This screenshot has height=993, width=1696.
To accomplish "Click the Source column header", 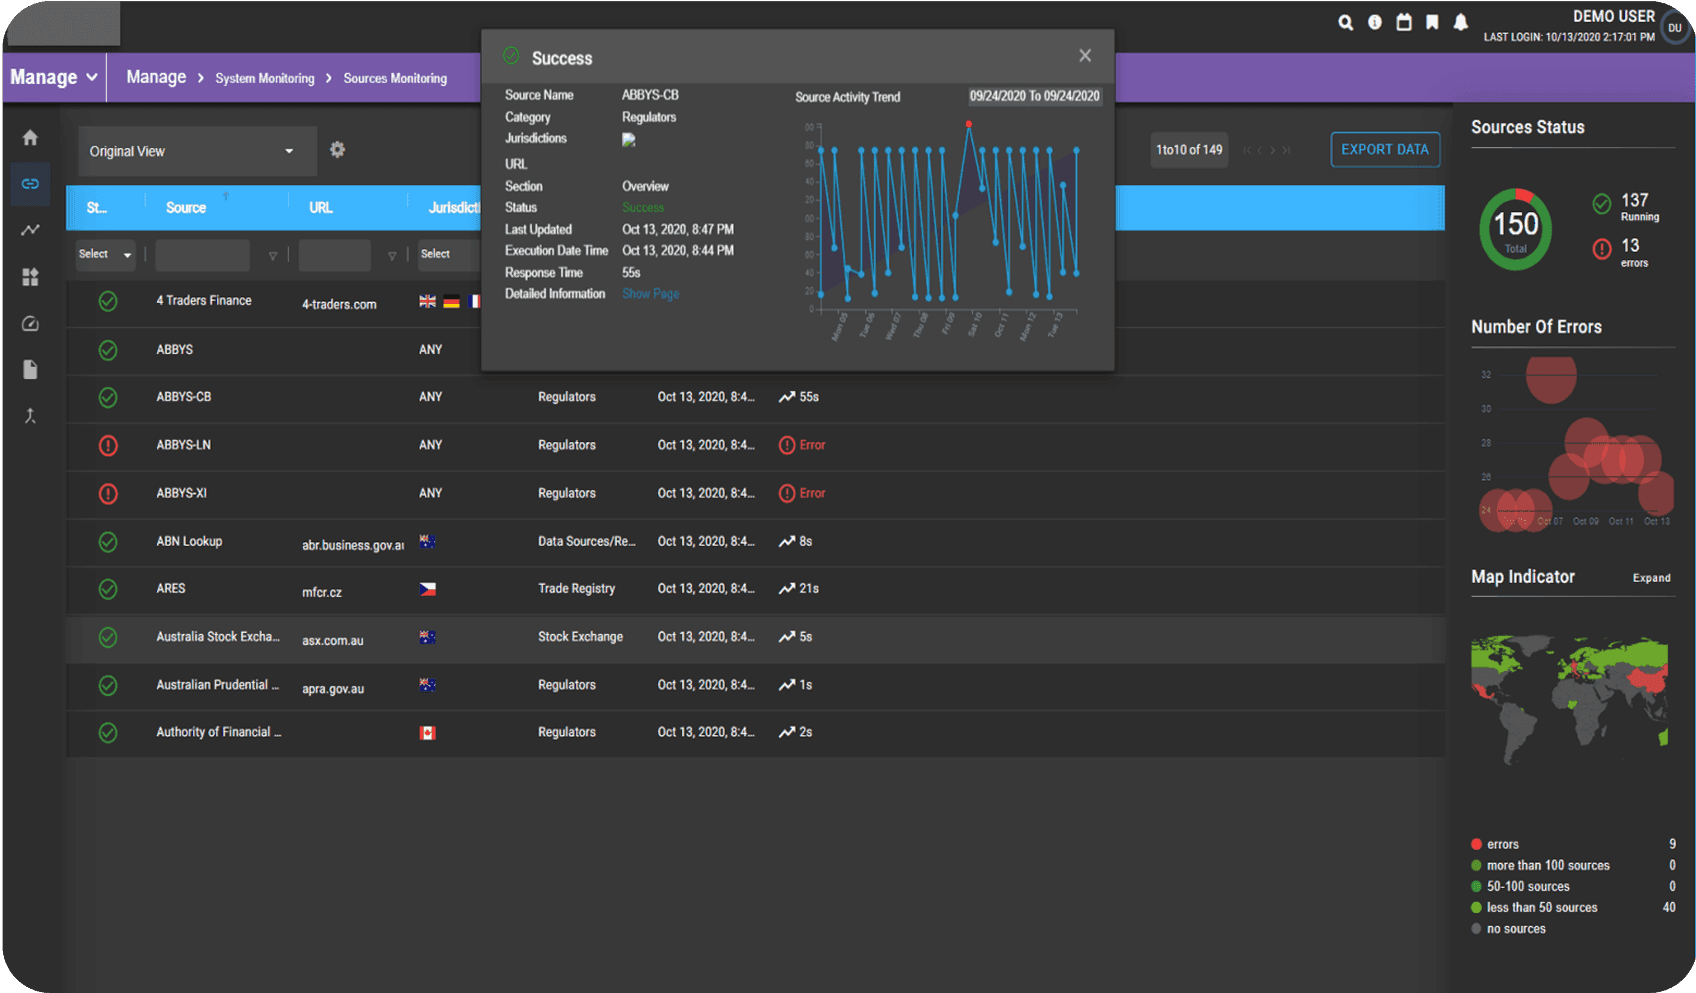I will click(186, 208).
